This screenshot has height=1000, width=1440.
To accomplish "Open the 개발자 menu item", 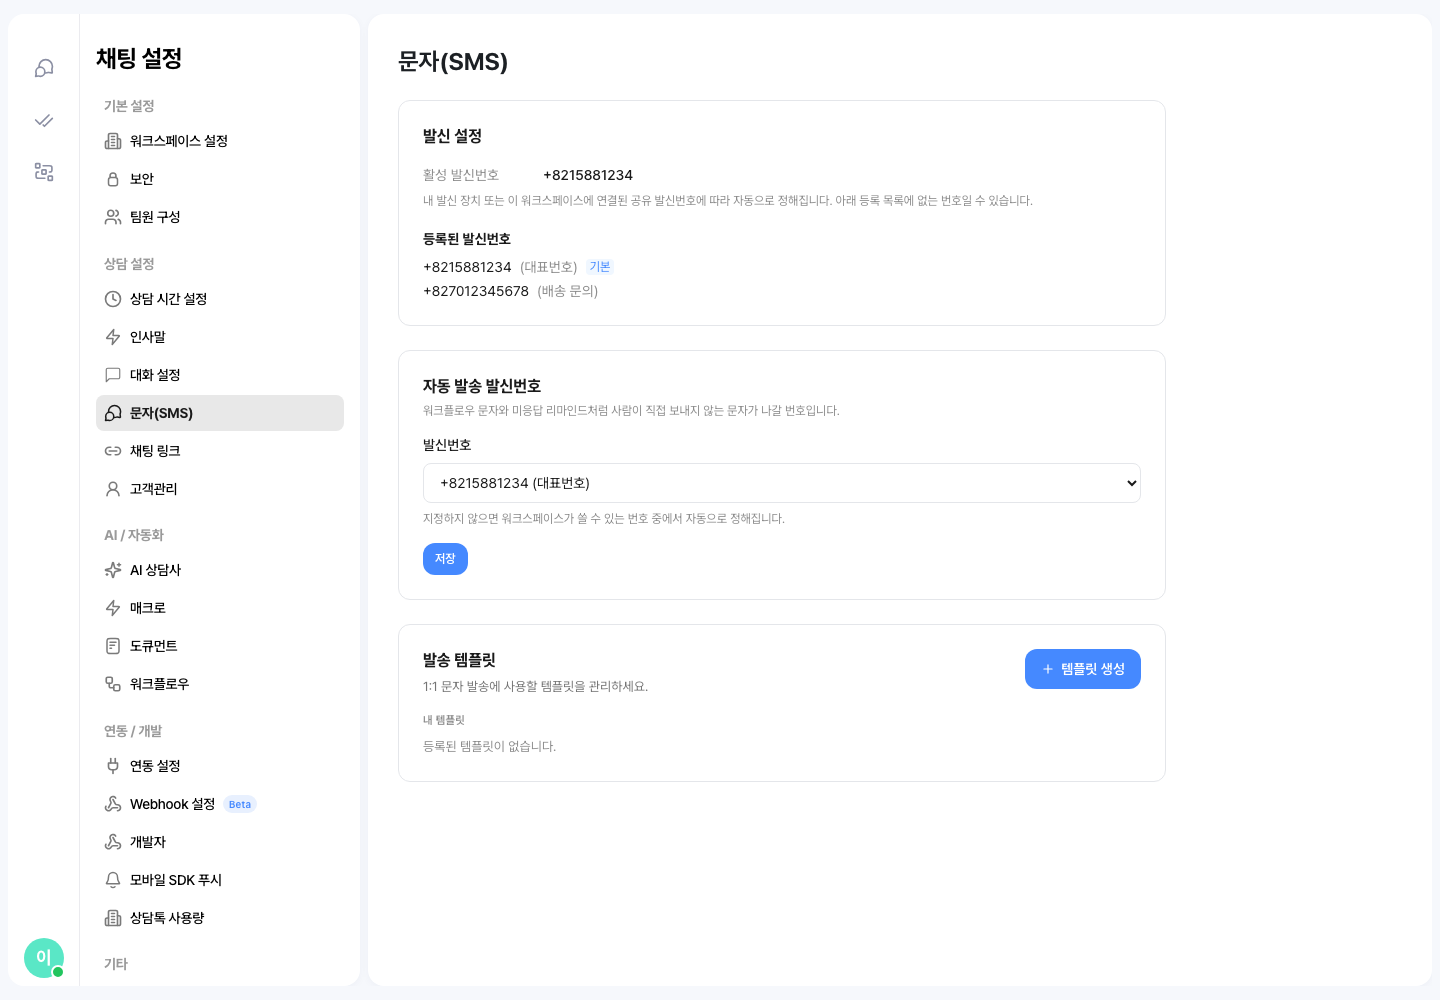I will tap(220, 842).
